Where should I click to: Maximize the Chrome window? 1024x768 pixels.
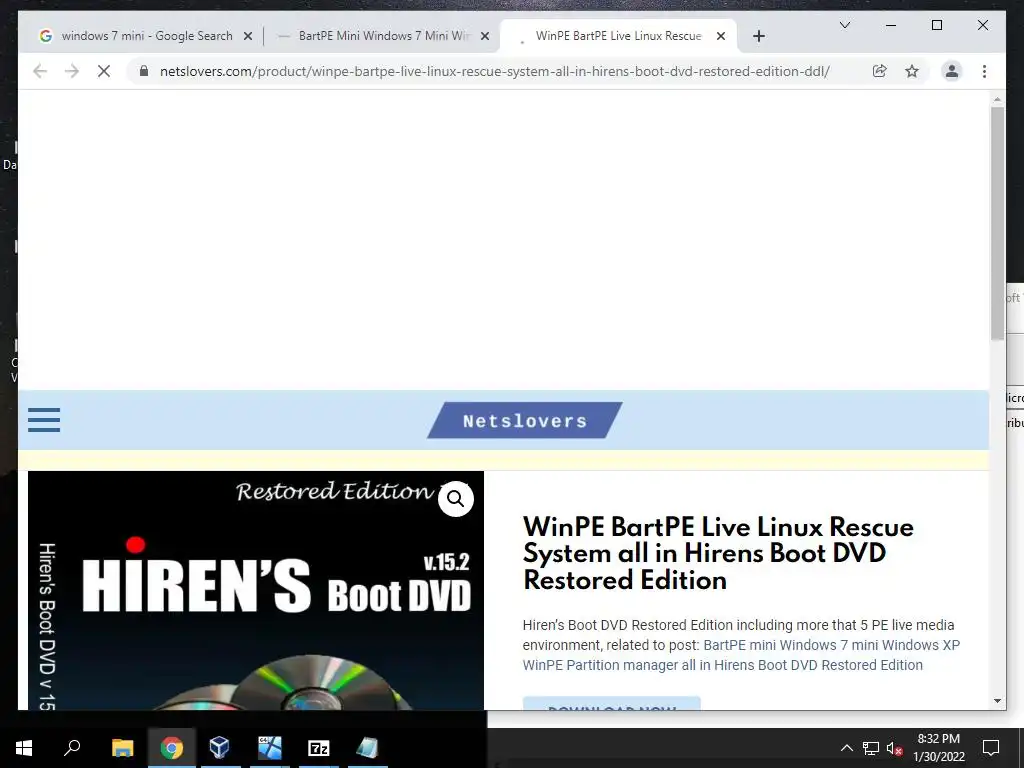936,25
